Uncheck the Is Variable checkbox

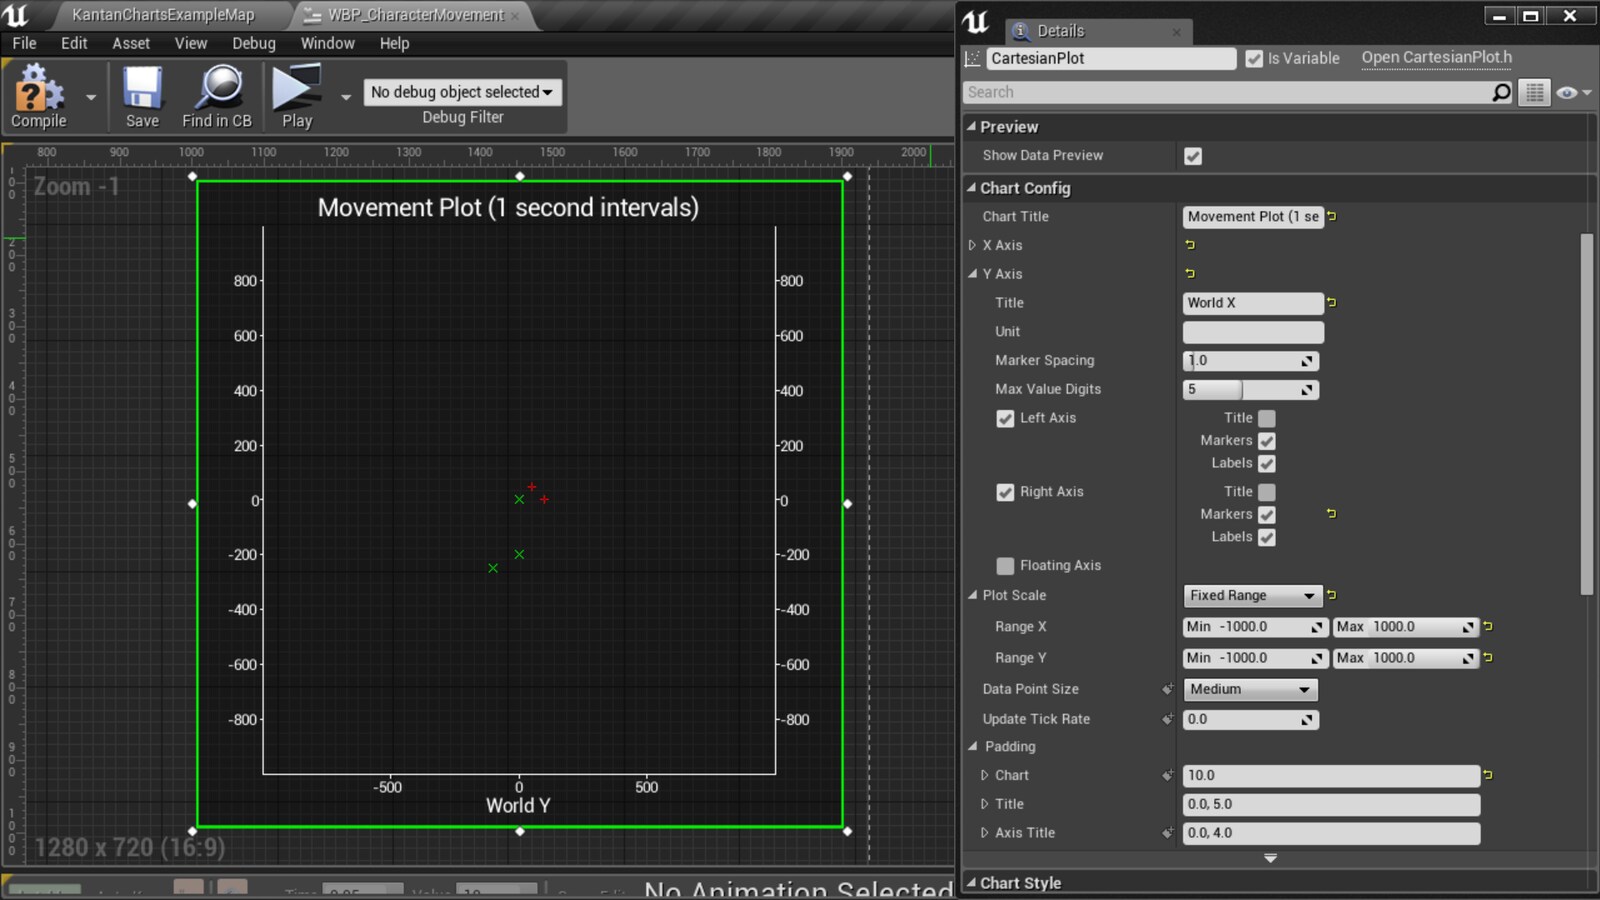click(x=1255, y=58)
